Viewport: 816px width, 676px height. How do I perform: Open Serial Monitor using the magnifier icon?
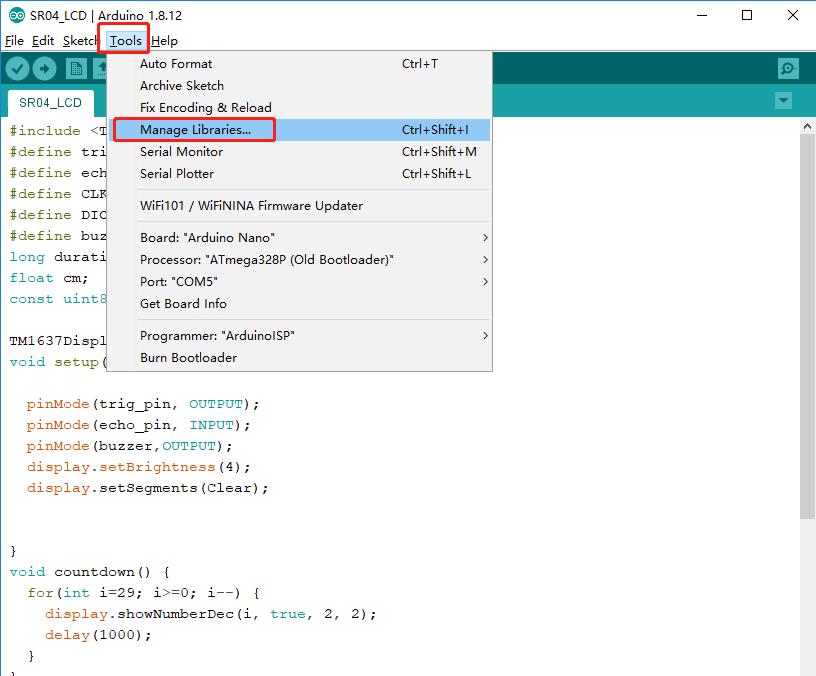click(x=788, y=68)
